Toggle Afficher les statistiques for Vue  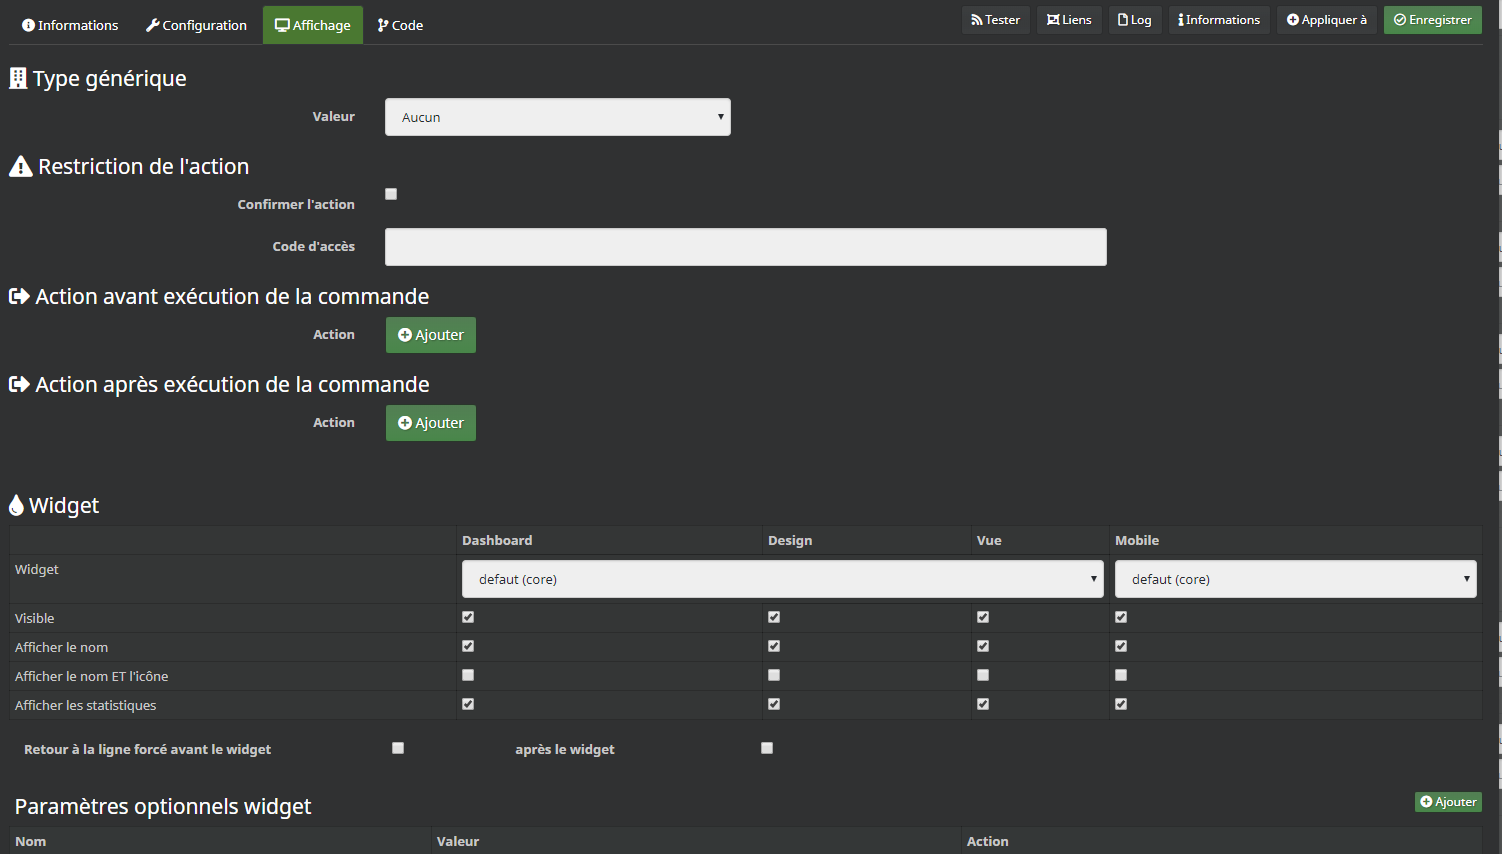pos(983,704)
